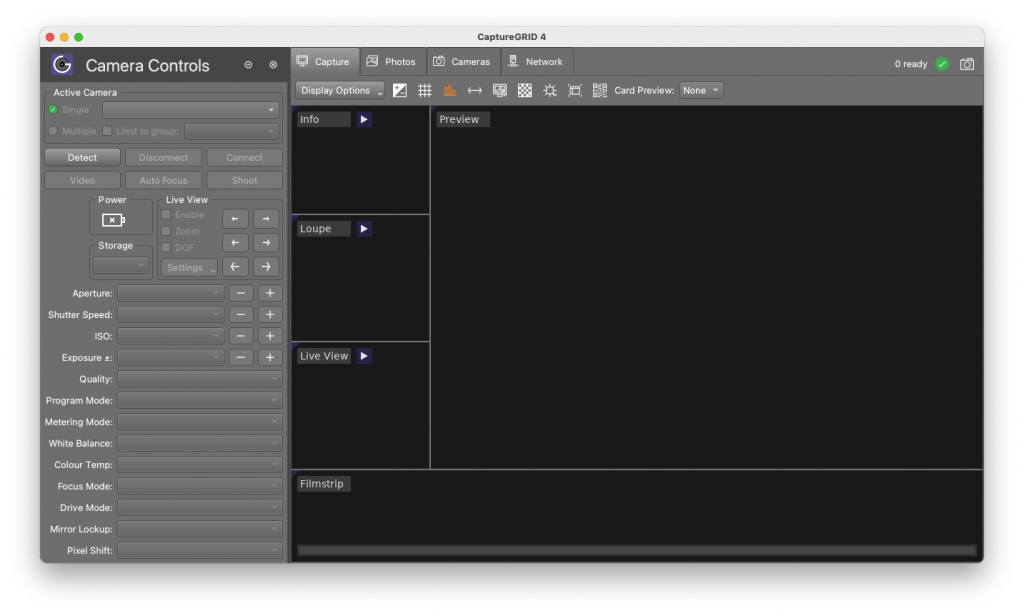1024x616 pixels.
Task: Switch to the Cameras tab
Action: 462,61
